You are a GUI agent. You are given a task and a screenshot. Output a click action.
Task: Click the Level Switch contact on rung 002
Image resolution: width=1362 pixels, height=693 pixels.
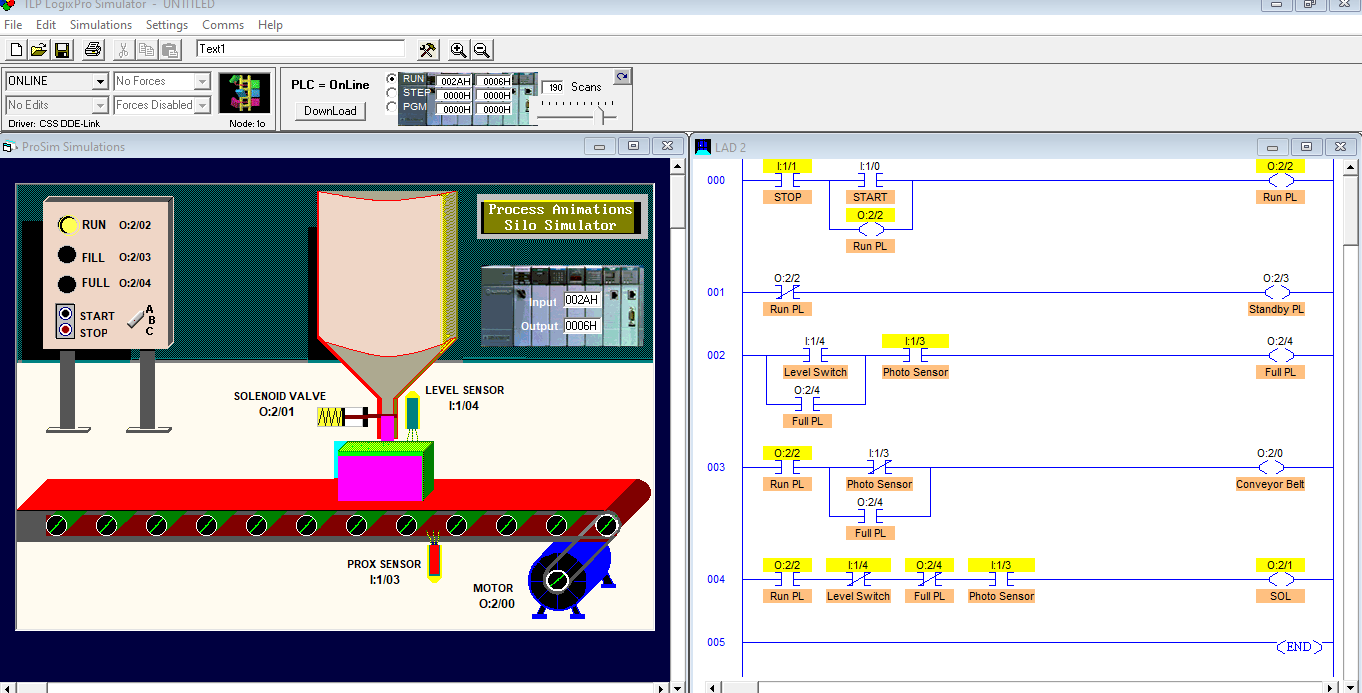pos(815,356)
